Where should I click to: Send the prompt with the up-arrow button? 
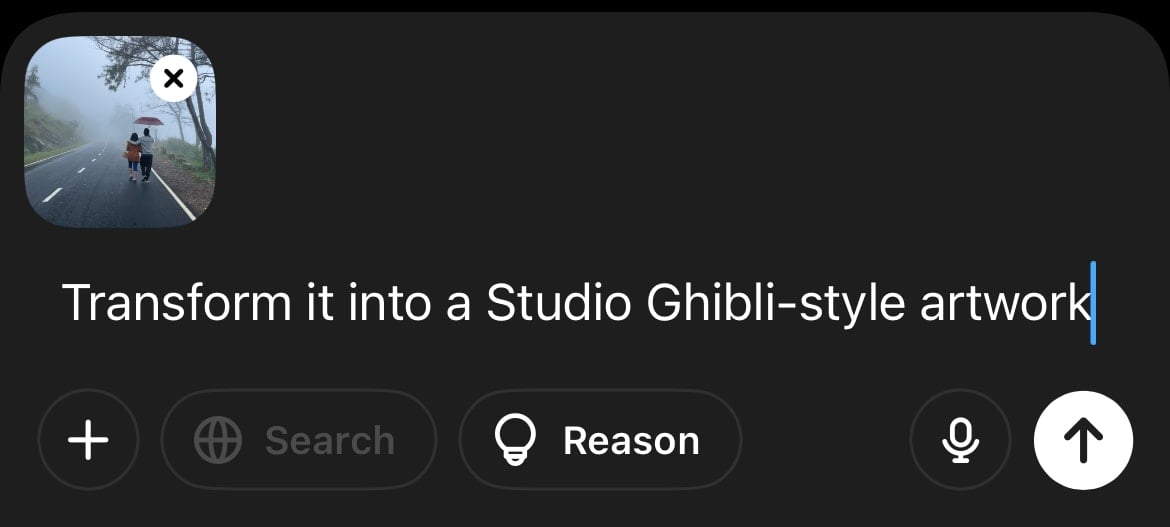point(1083,440)
